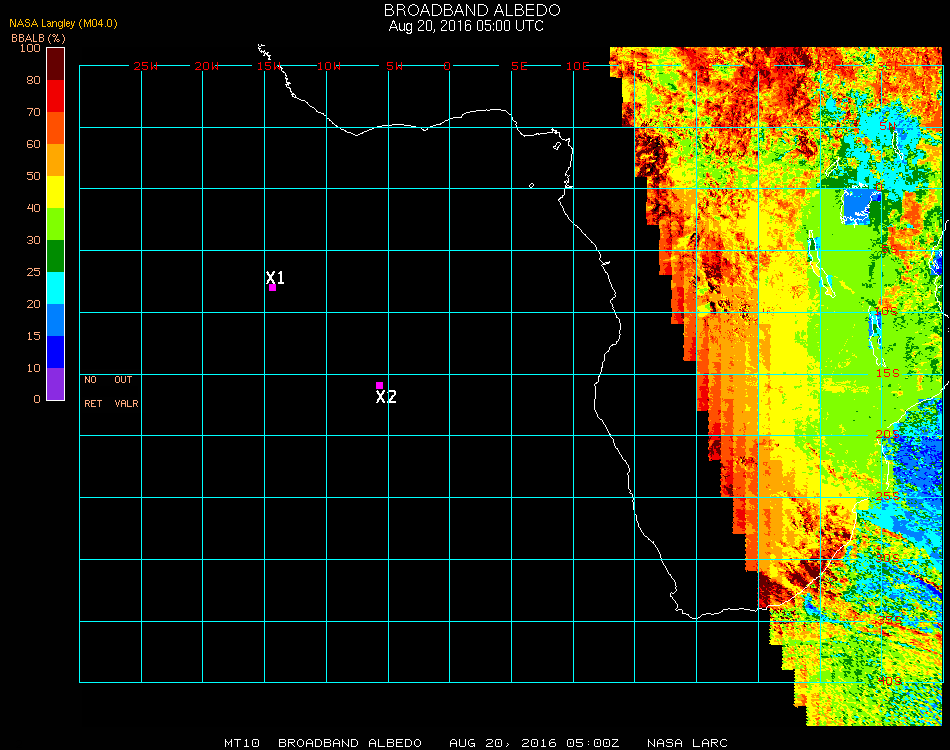
Task: Click the '15S' latitude label
Action: point(888,373)
